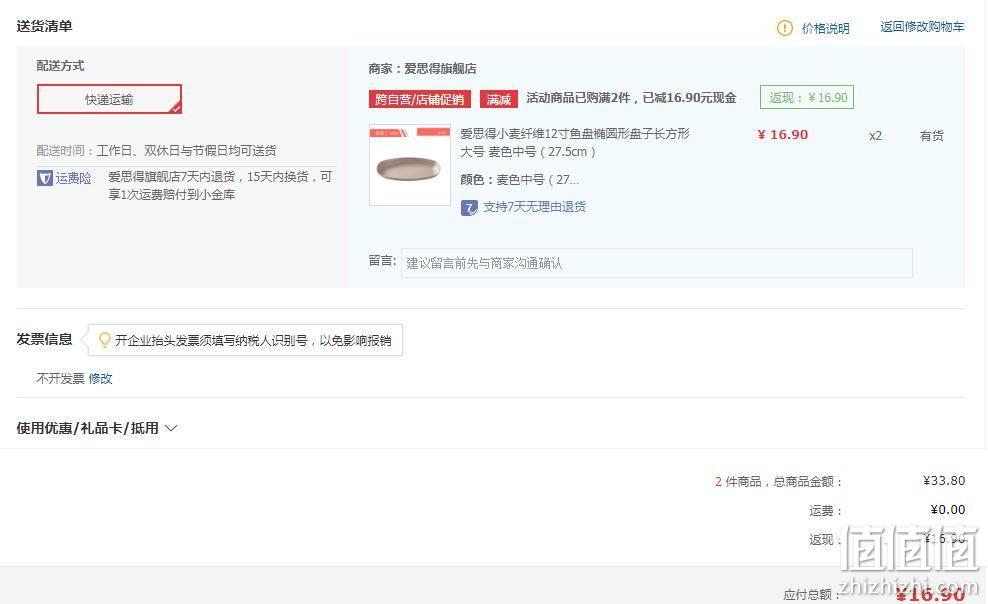The image size is (988, 604).
Task: Select 快递运输 delivery method option
Action: (109, 99)
